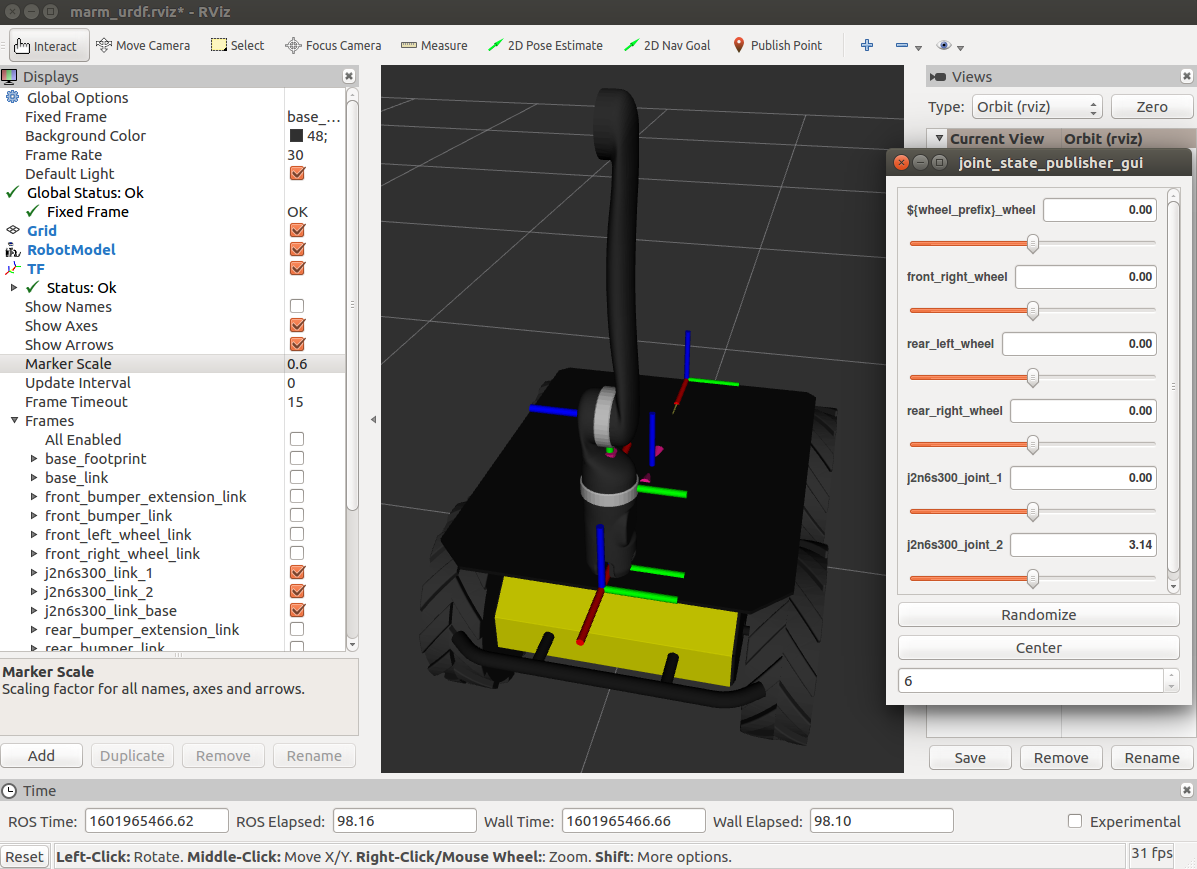Image resolution: width=1197 pixels, height=869 pixels.
Task: Toggle Show Axes checkbox
Action: 298,325
